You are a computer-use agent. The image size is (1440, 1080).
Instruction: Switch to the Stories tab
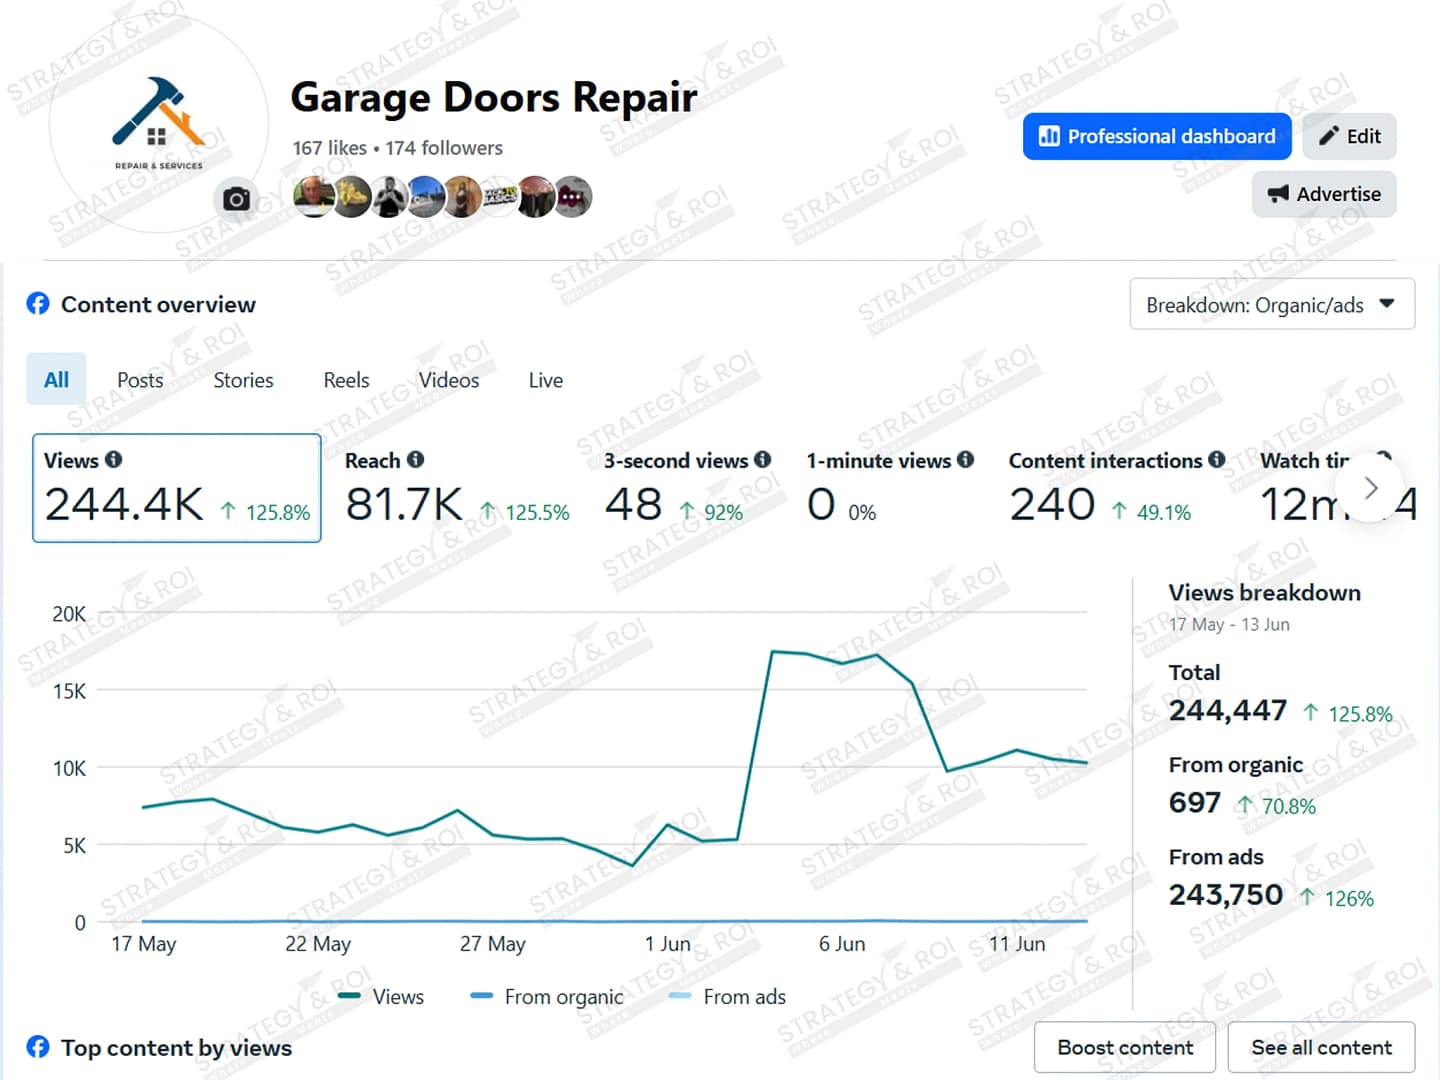[x=243, y=380]
